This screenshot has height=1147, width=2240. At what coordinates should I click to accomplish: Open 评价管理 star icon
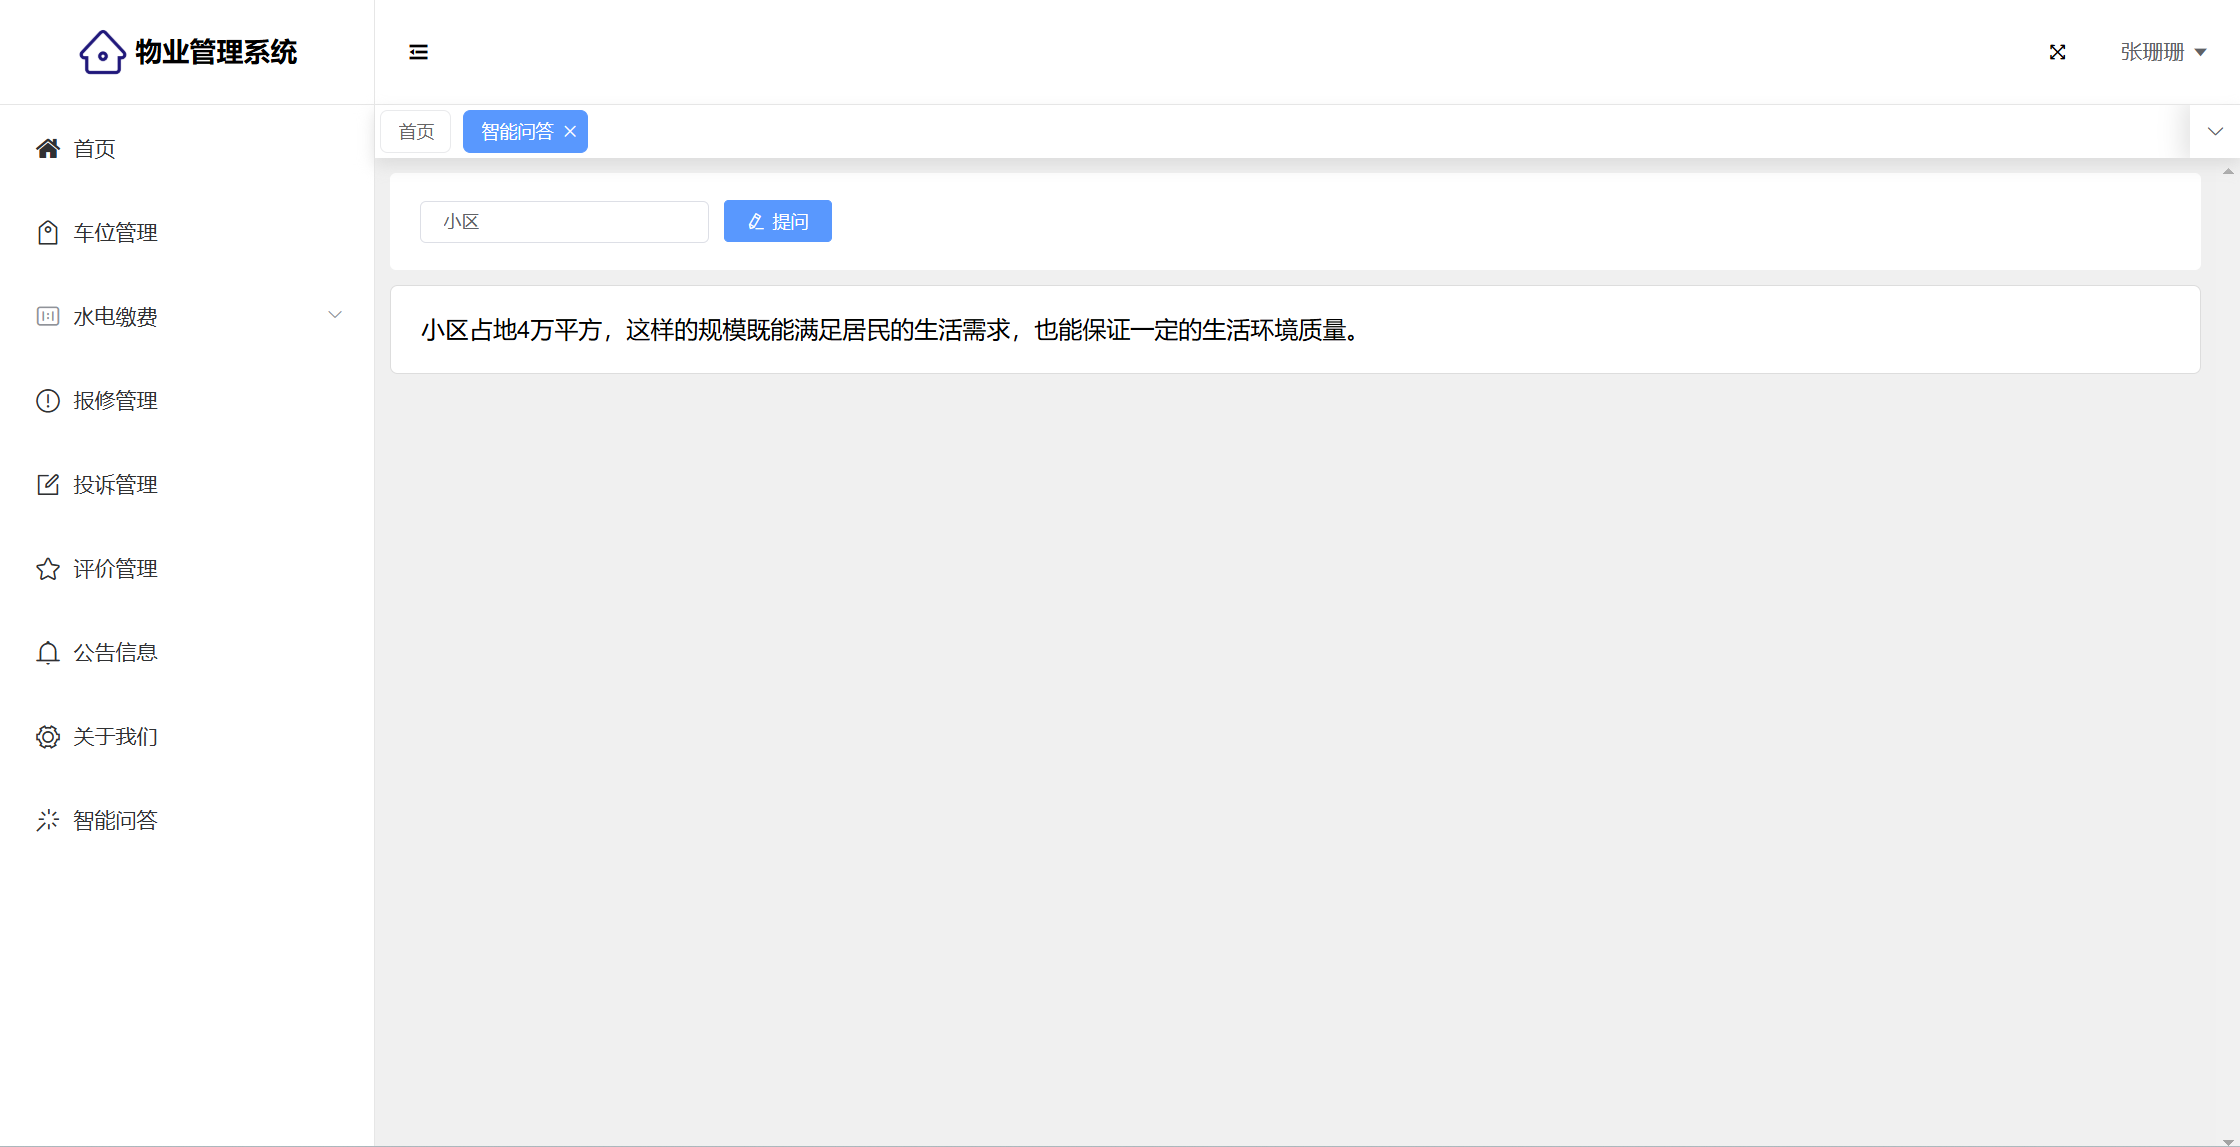pos(48,568)
